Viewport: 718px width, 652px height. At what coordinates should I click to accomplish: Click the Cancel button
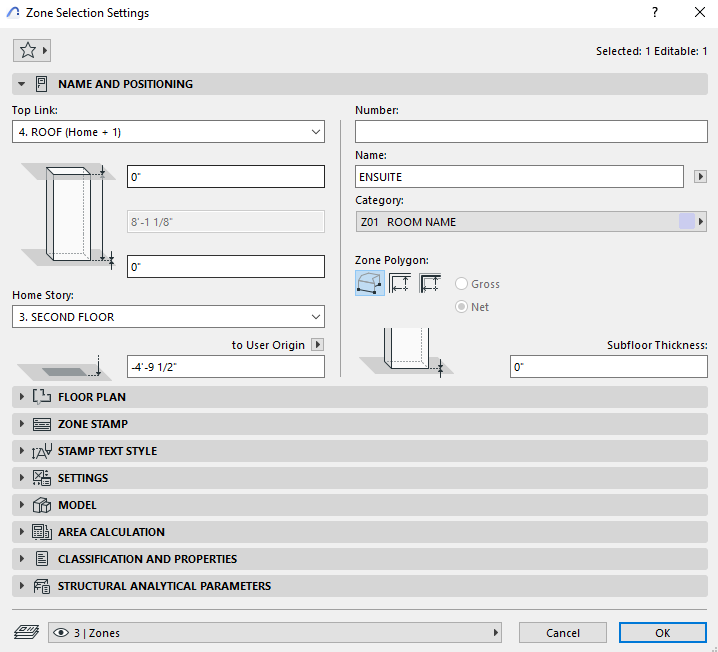point(562,633)
